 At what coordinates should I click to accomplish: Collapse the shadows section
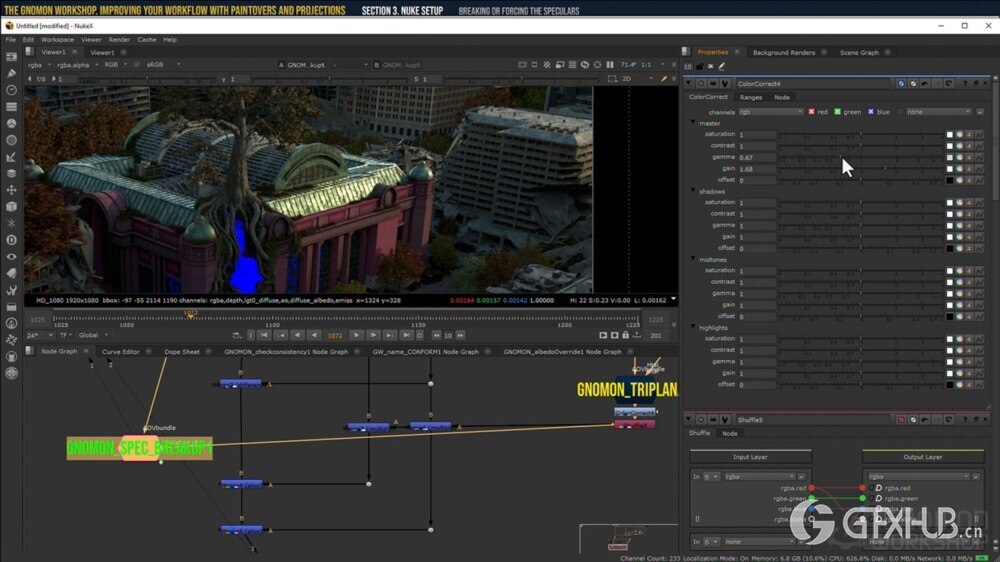pyautogui.click(x=693, y=191)
